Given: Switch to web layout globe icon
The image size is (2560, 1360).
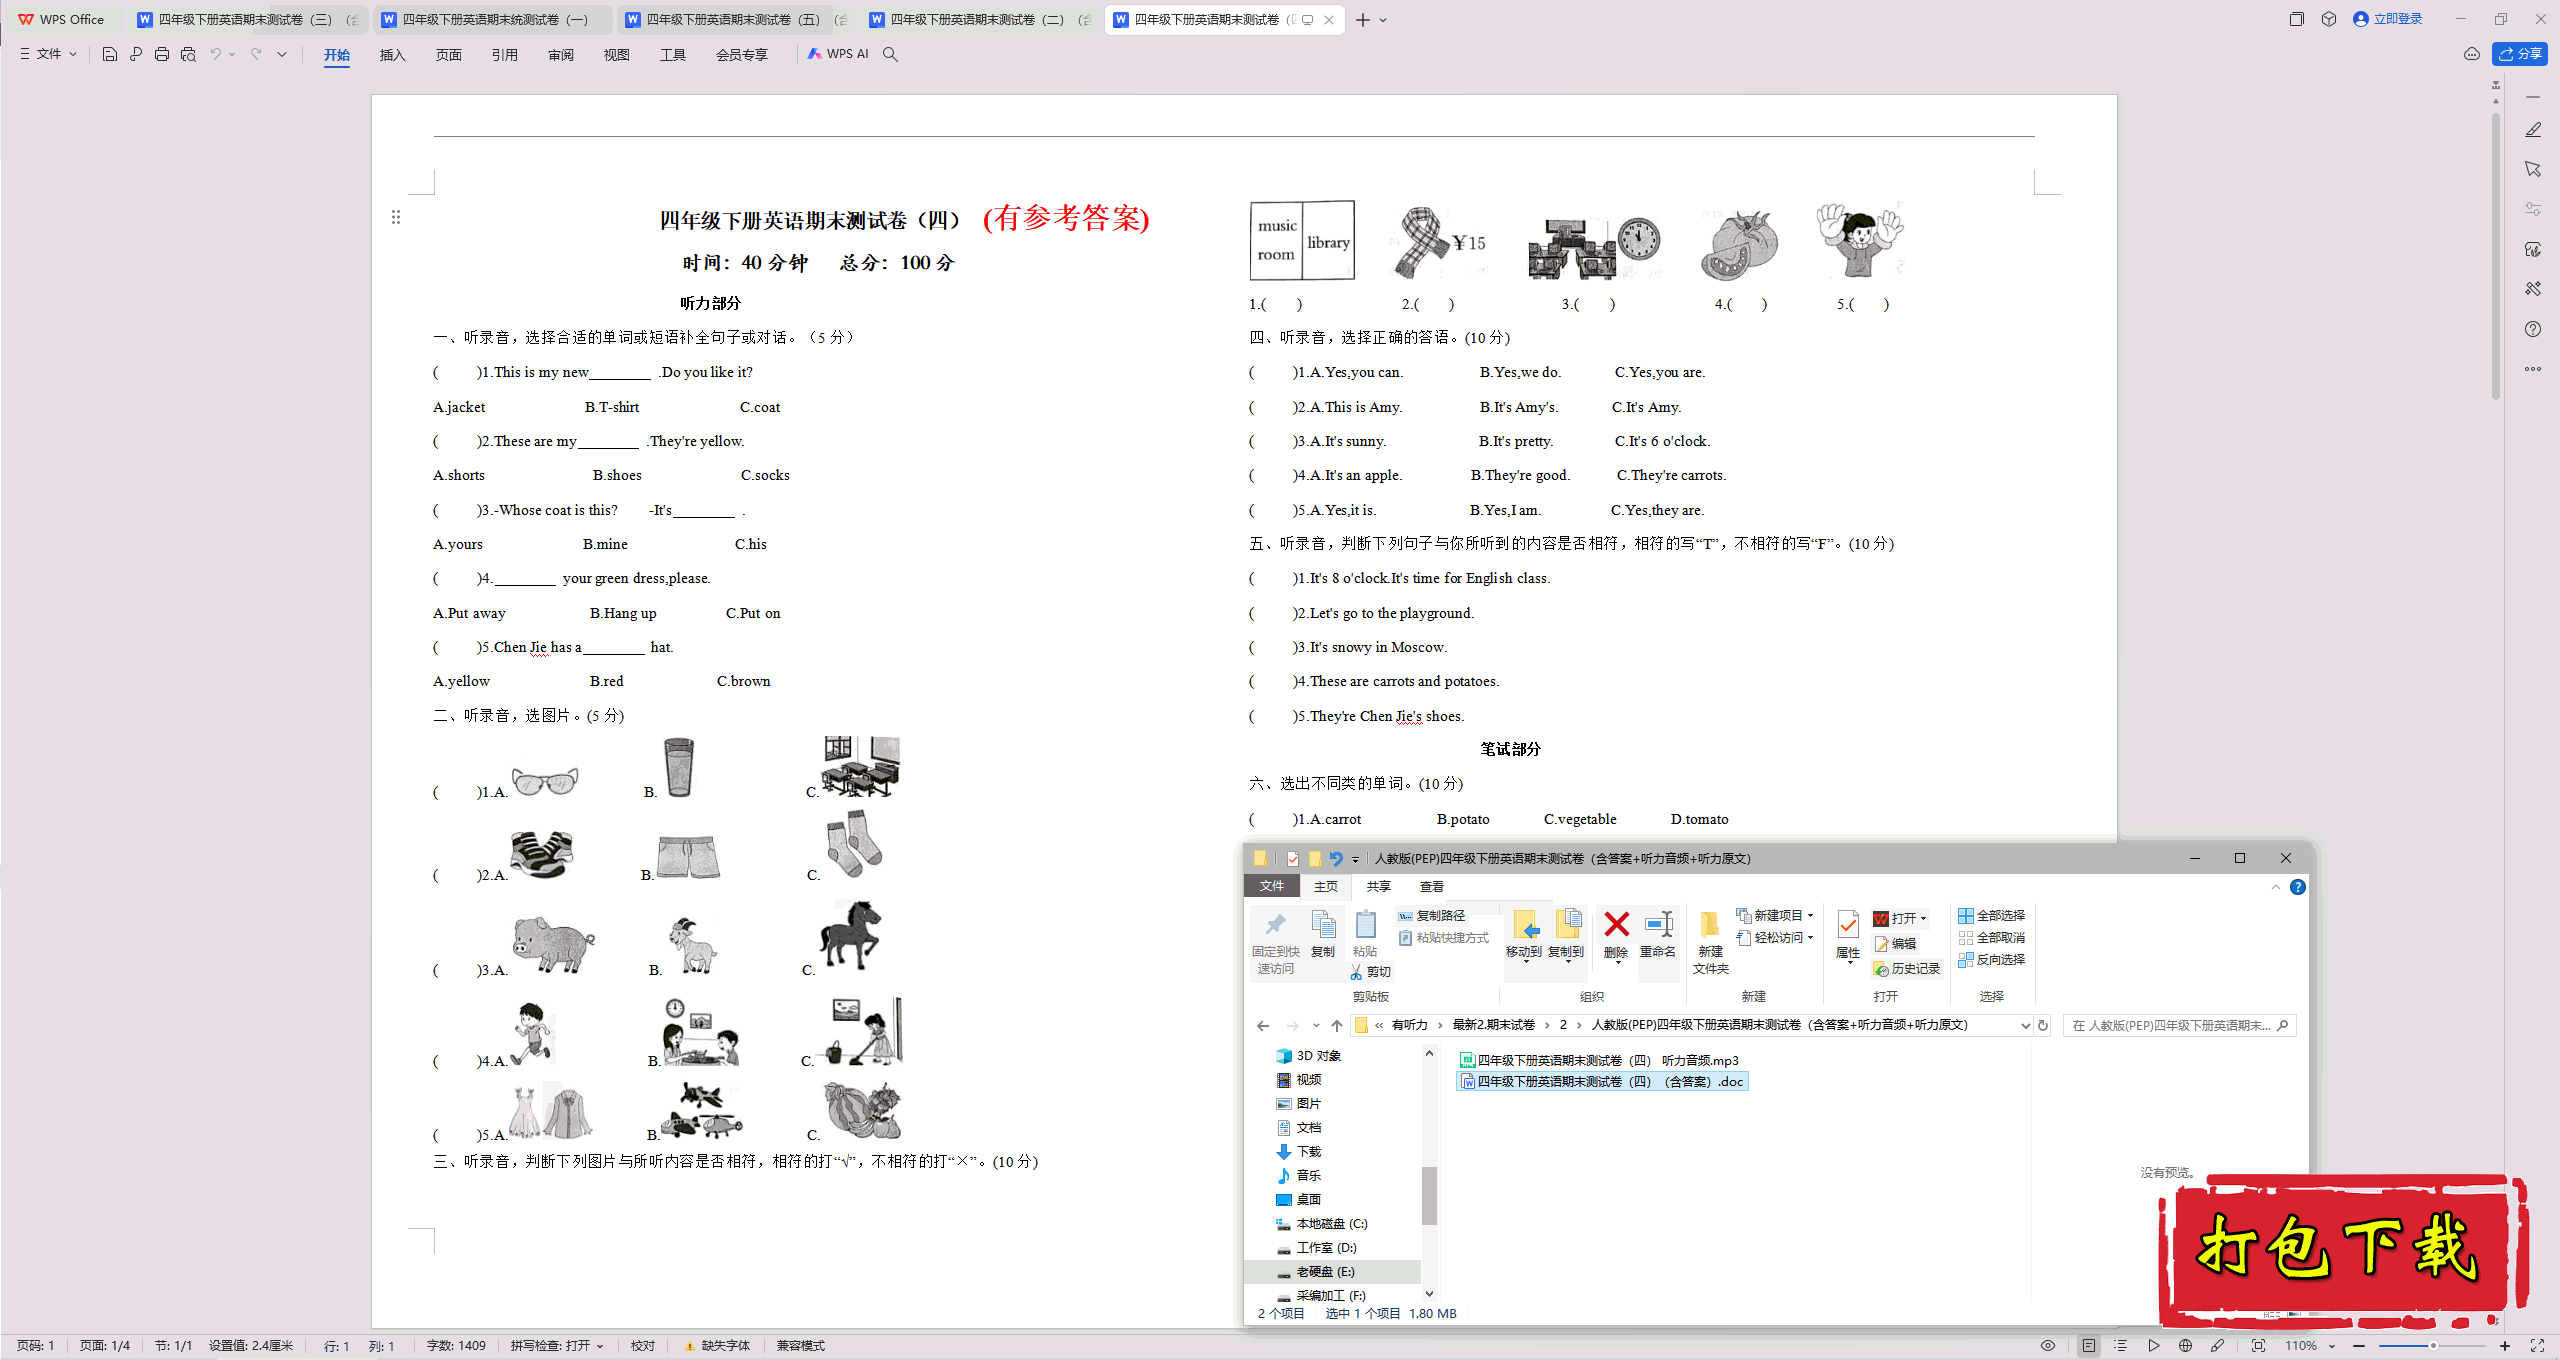Looking at the screenshot, I should point(2185,1346).
